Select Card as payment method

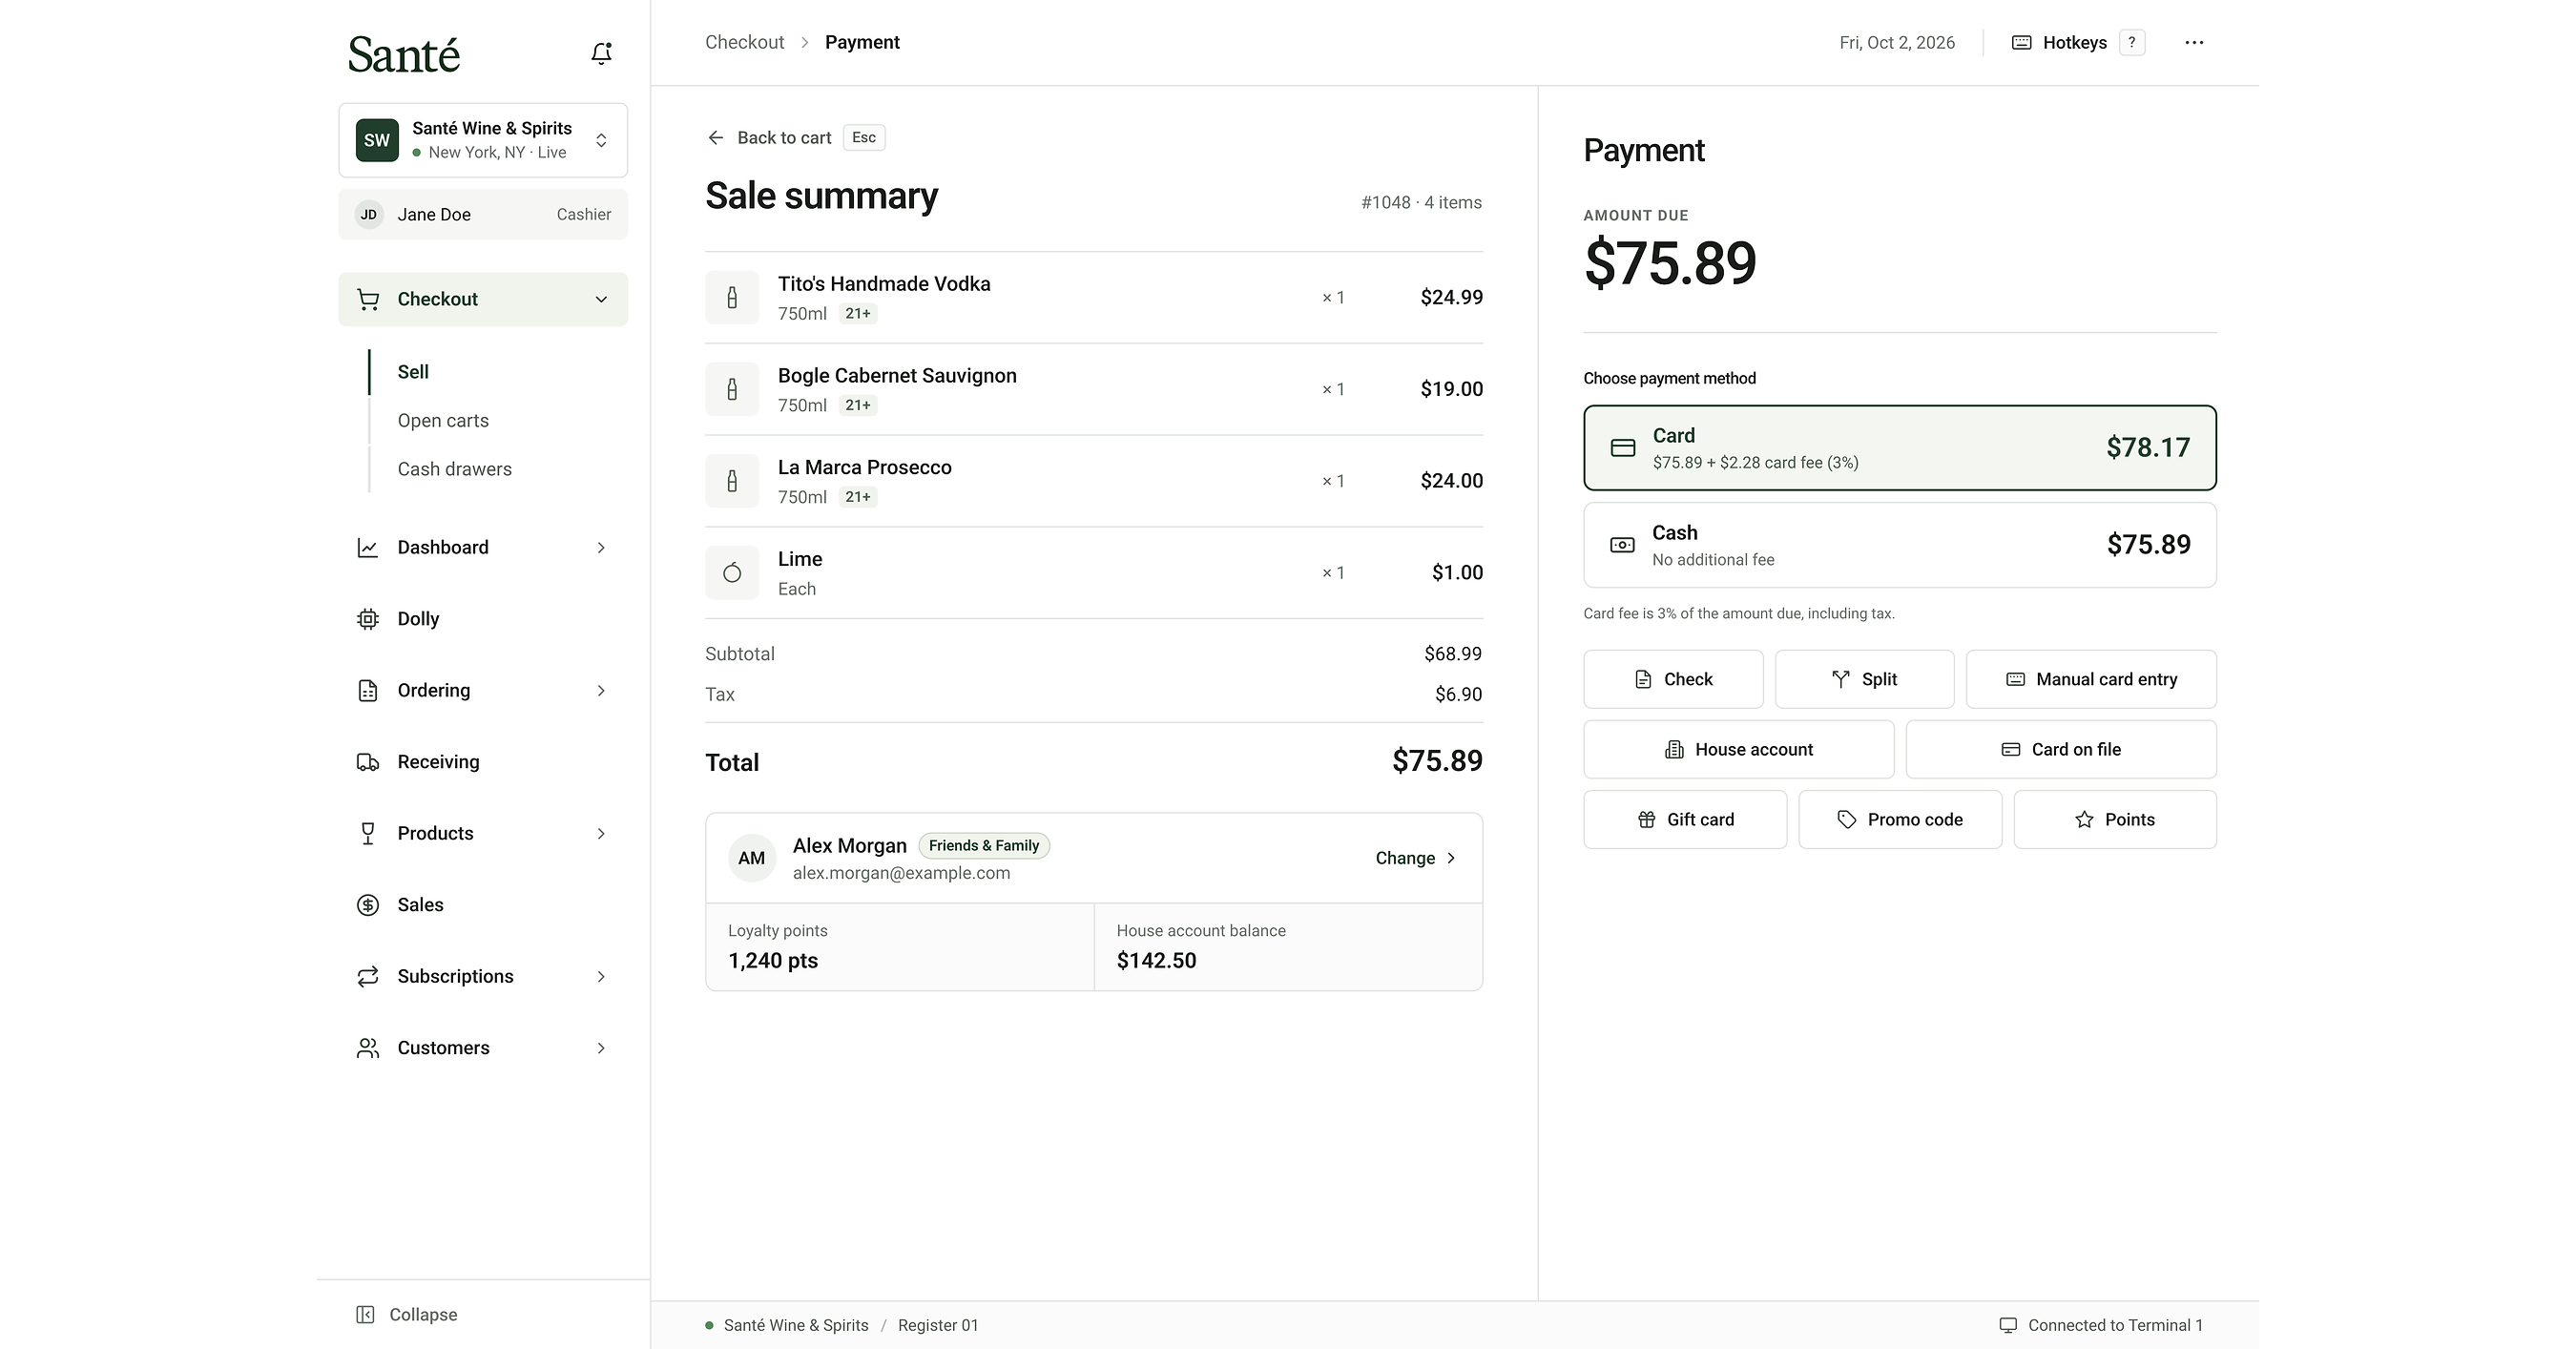pos(1900,448)
